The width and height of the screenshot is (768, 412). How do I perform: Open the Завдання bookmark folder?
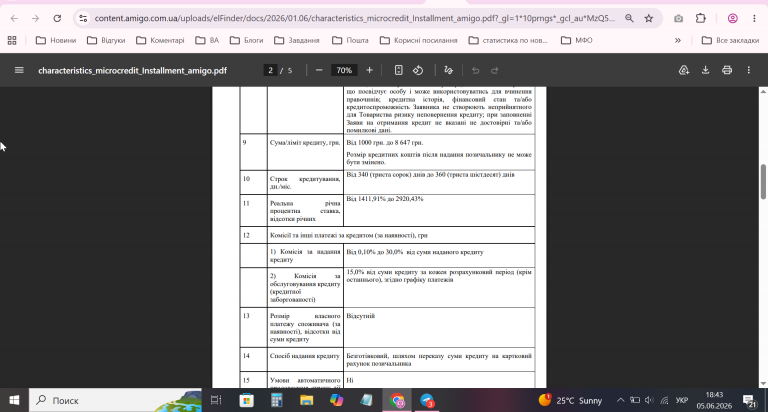click(x=297, y=40)
